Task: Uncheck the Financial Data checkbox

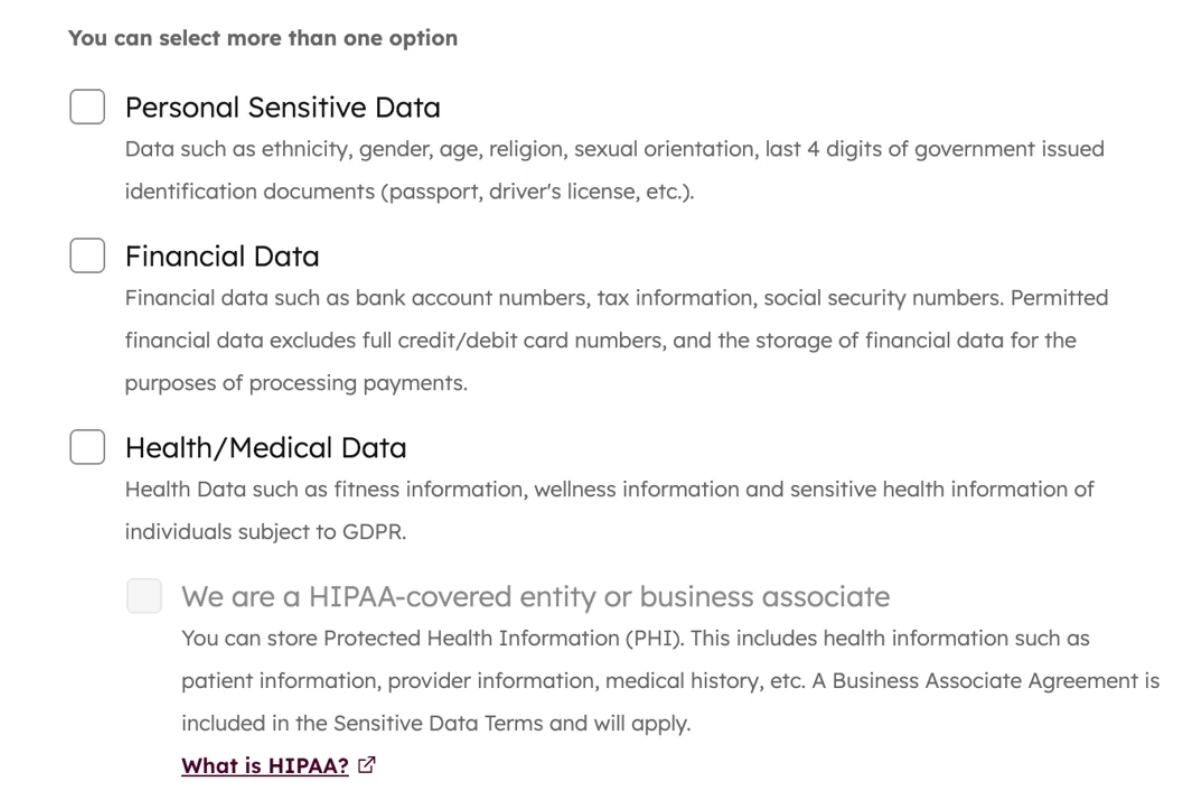Action: (x=87, y=254)
